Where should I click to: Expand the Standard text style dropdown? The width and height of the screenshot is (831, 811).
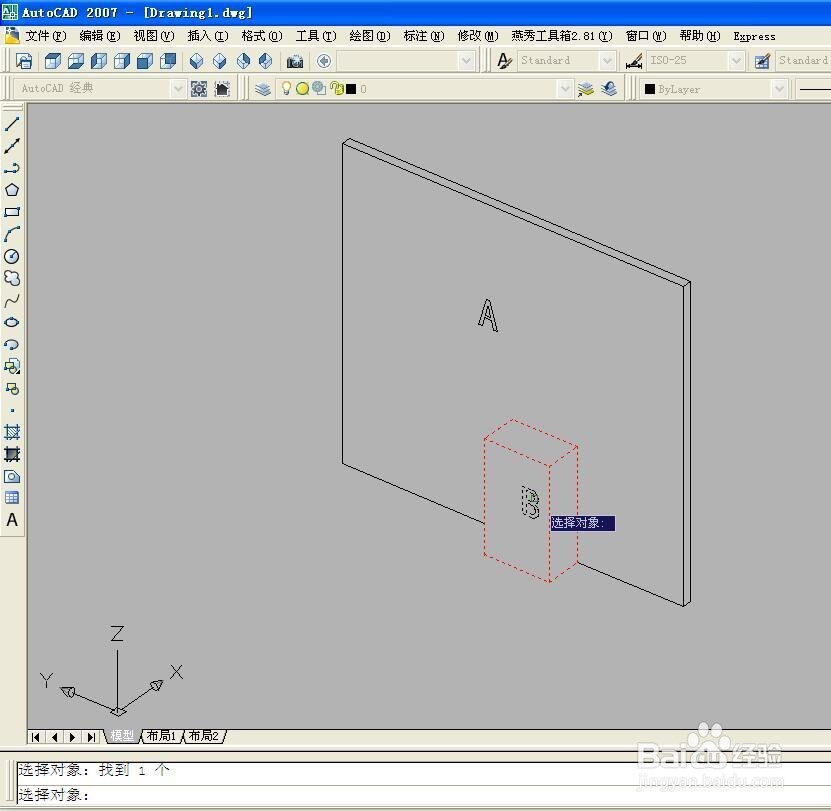[x=607, y=61]
